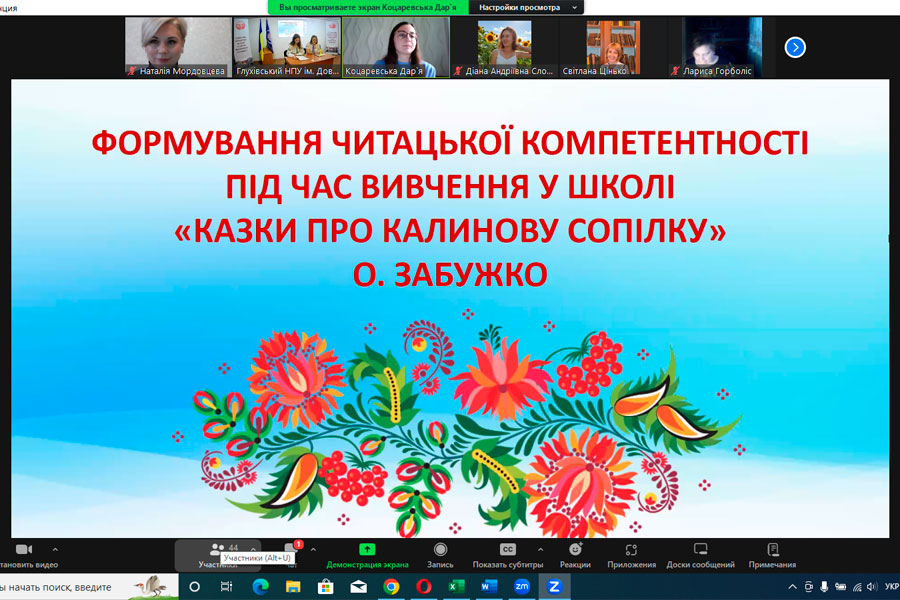Open Доски сообщений whiteboards
Image resolution: width=900 pixels, height=600 pixels.
click(700, 556)
